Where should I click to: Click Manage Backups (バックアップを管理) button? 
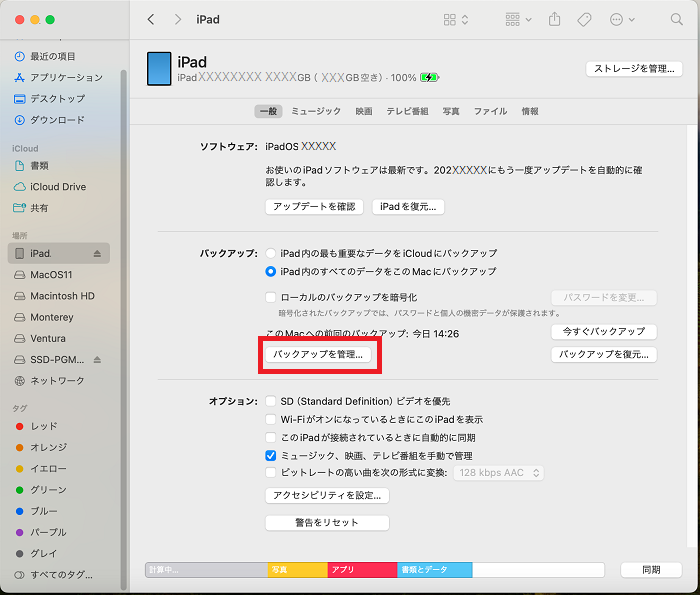click(318, 354)
